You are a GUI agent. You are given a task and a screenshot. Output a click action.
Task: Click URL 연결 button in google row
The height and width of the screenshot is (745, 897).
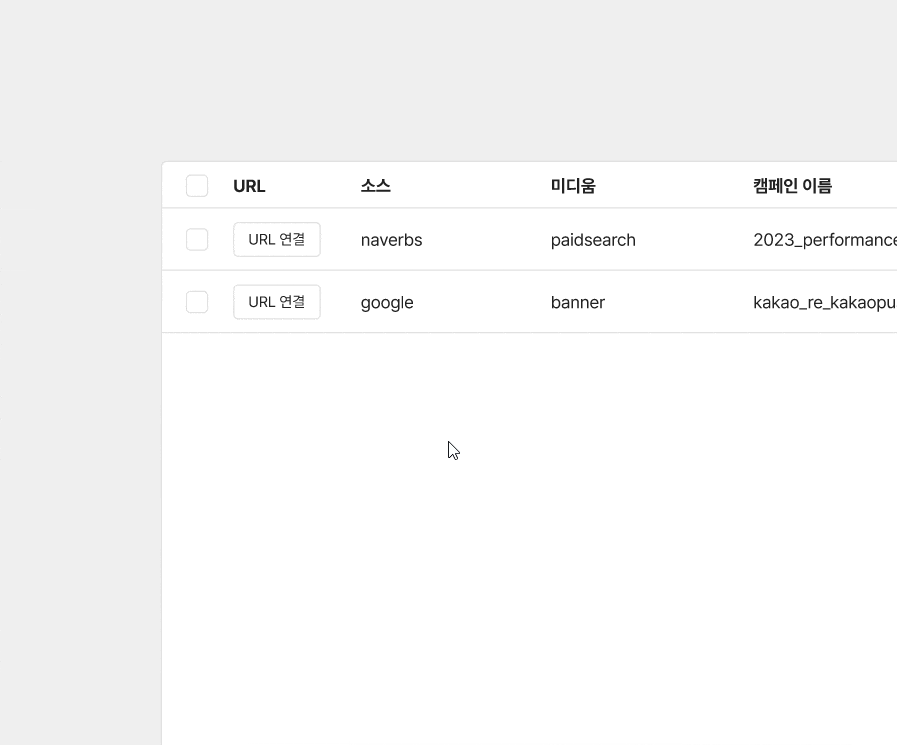(277, 302)
